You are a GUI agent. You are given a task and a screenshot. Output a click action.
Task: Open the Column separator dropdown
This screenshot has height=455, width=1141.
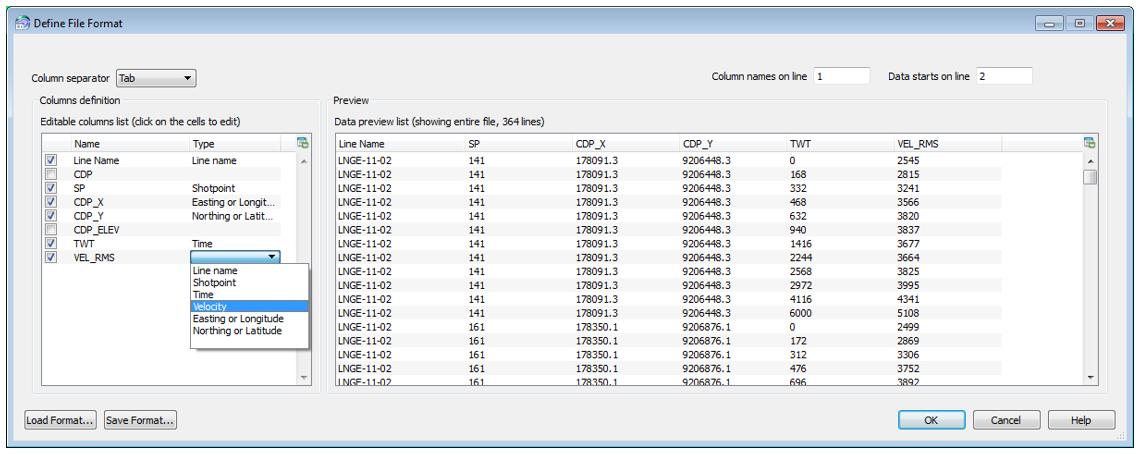(156, 78)
